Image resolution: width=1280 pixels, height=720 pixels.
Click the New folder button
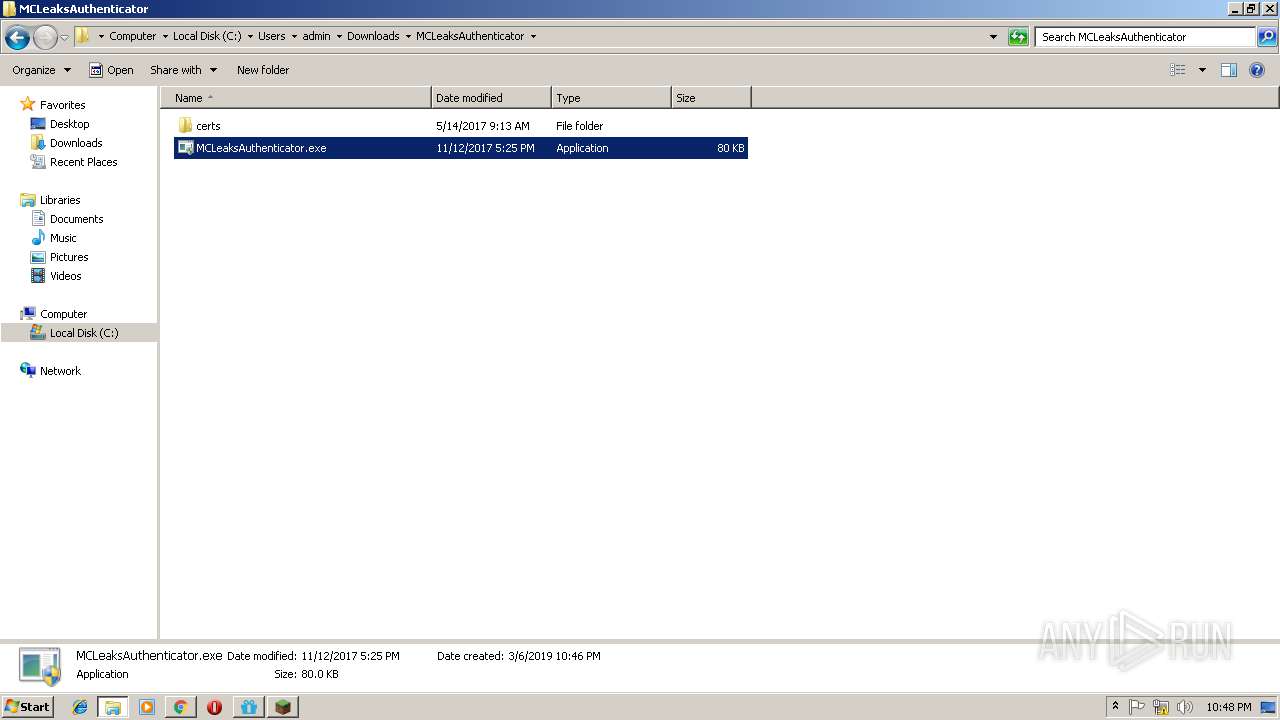click(263, 70)
